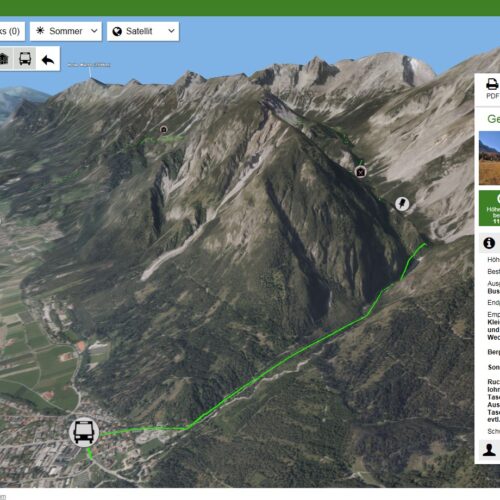Open the tour photo thumbnail

pos(489,158)
